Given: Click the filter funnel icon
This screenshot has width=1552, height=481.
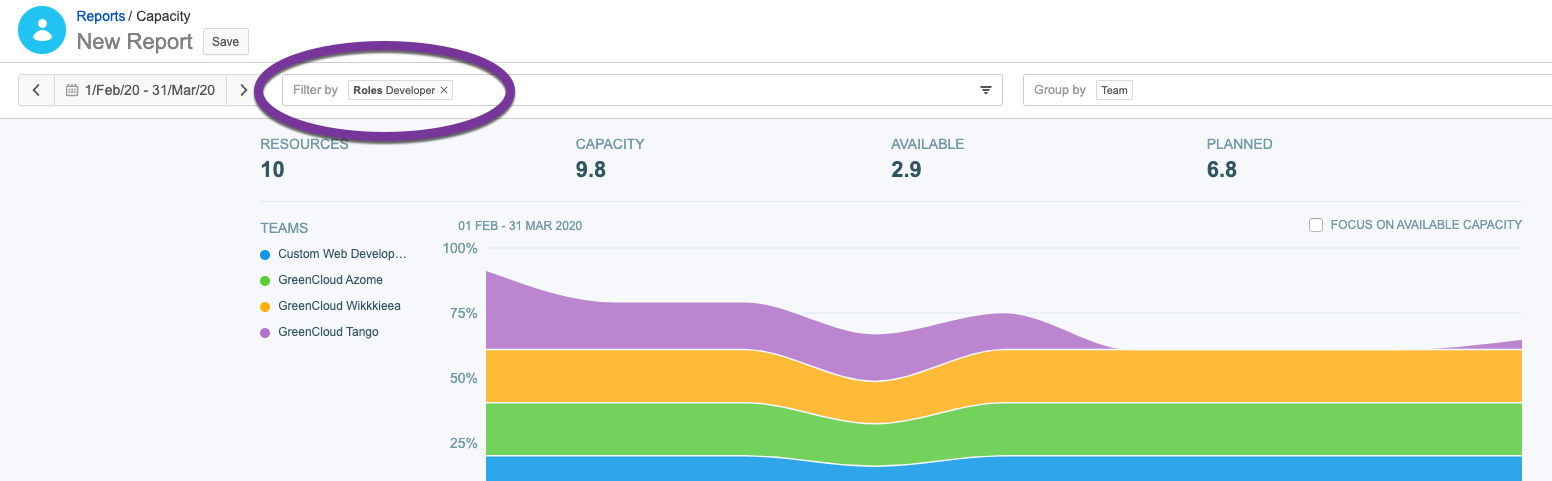Looking at the screenshot, I should pyautogui.click(x=985, y=90).
